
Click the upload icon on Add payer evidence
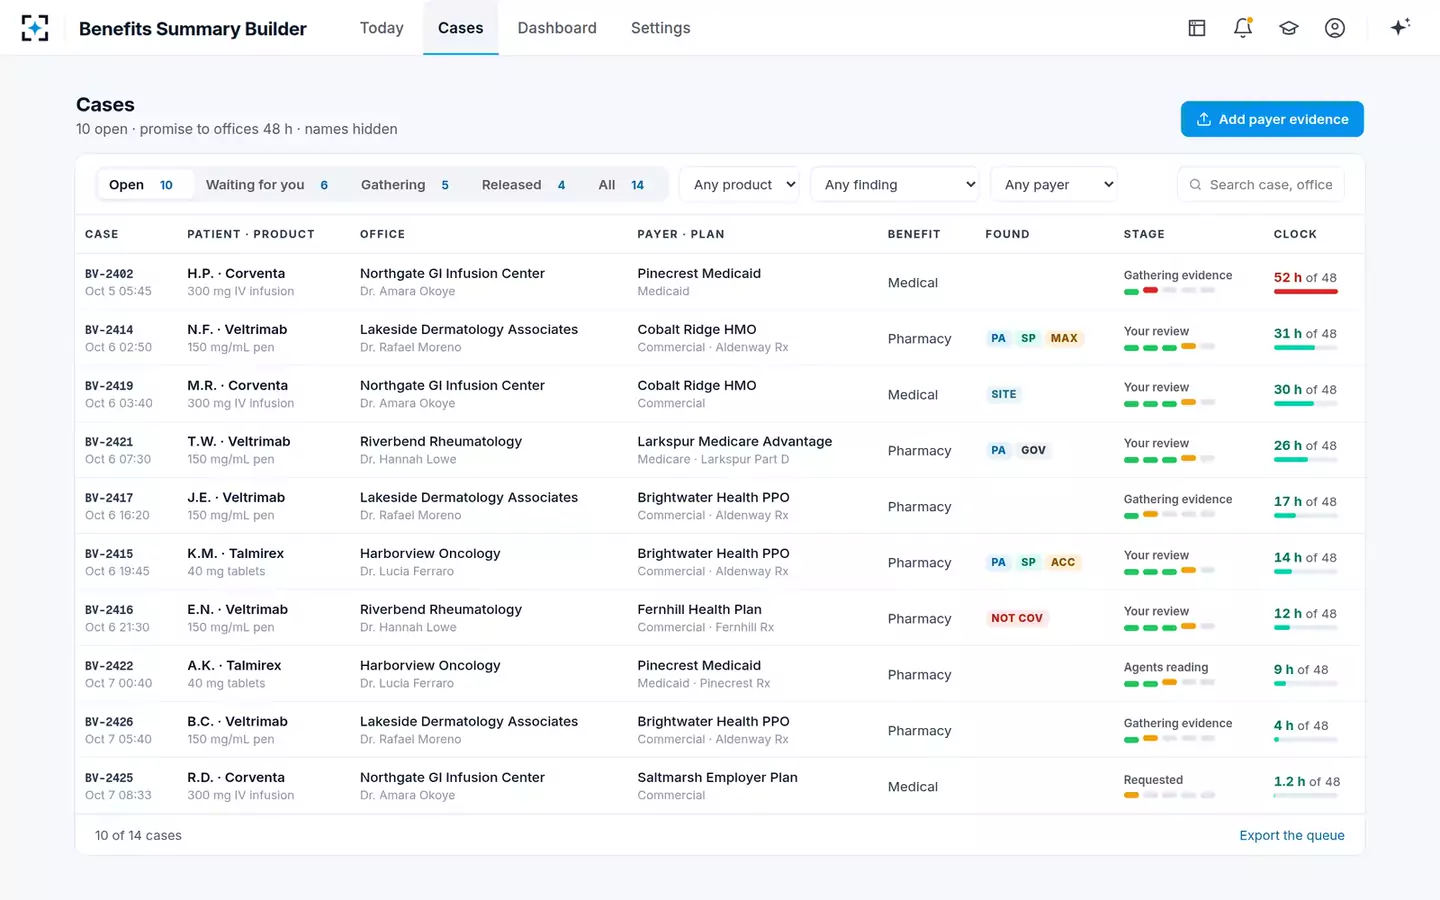coord(1204,119)
